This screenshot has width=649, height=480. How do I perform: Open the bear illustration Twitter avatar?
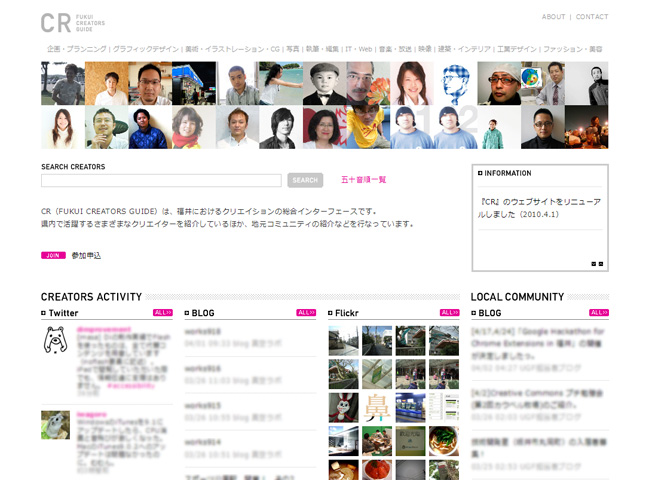click(x=55, y=340)
